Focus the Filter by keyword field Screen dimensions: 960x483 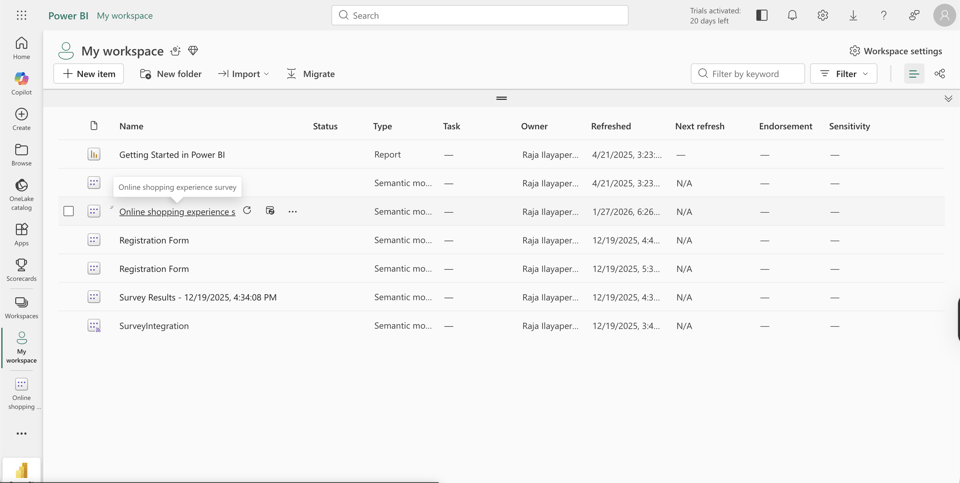[748, 73]
